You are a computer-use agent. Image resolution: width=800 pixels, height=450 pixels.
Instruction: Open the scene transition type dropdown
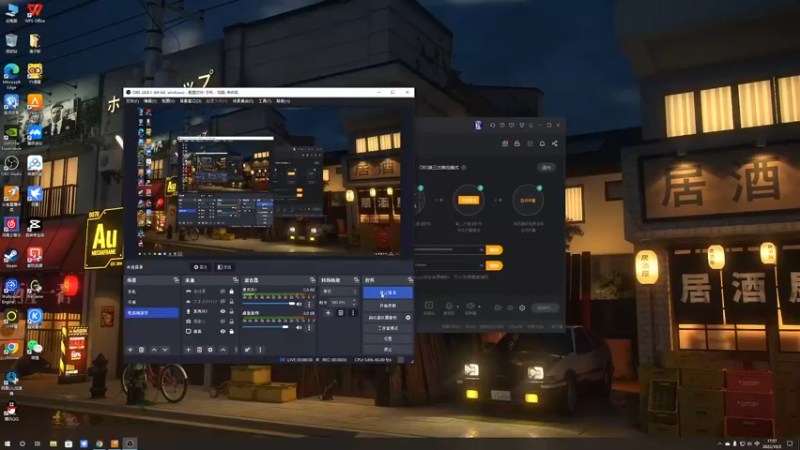339,291
